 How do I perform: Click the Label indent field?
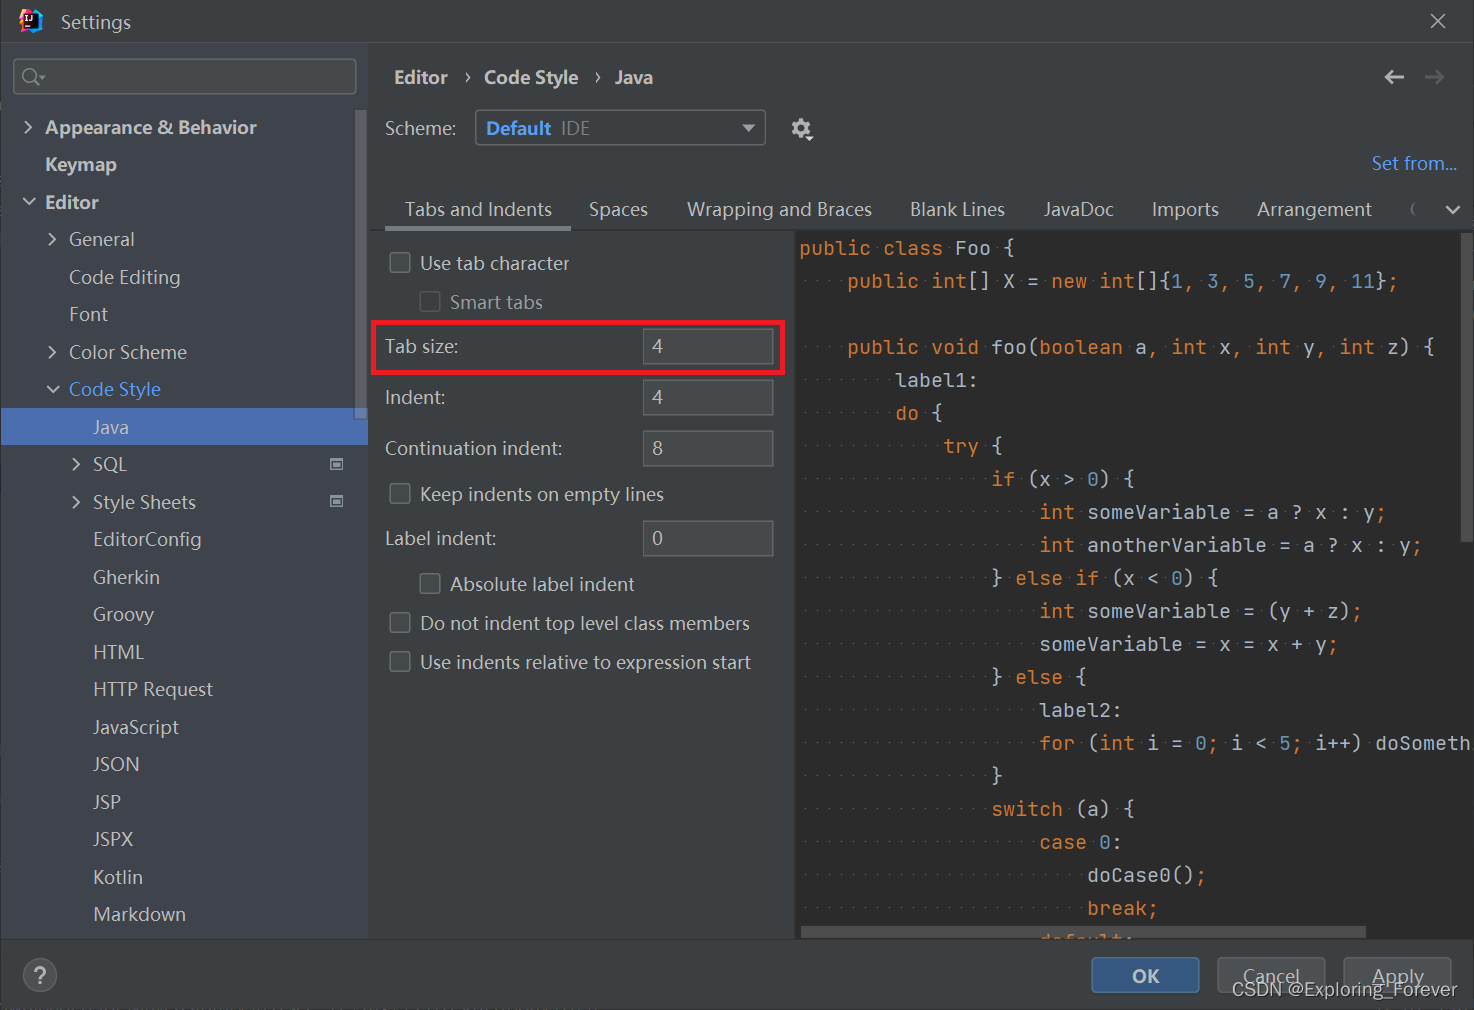tap(708, 538)
